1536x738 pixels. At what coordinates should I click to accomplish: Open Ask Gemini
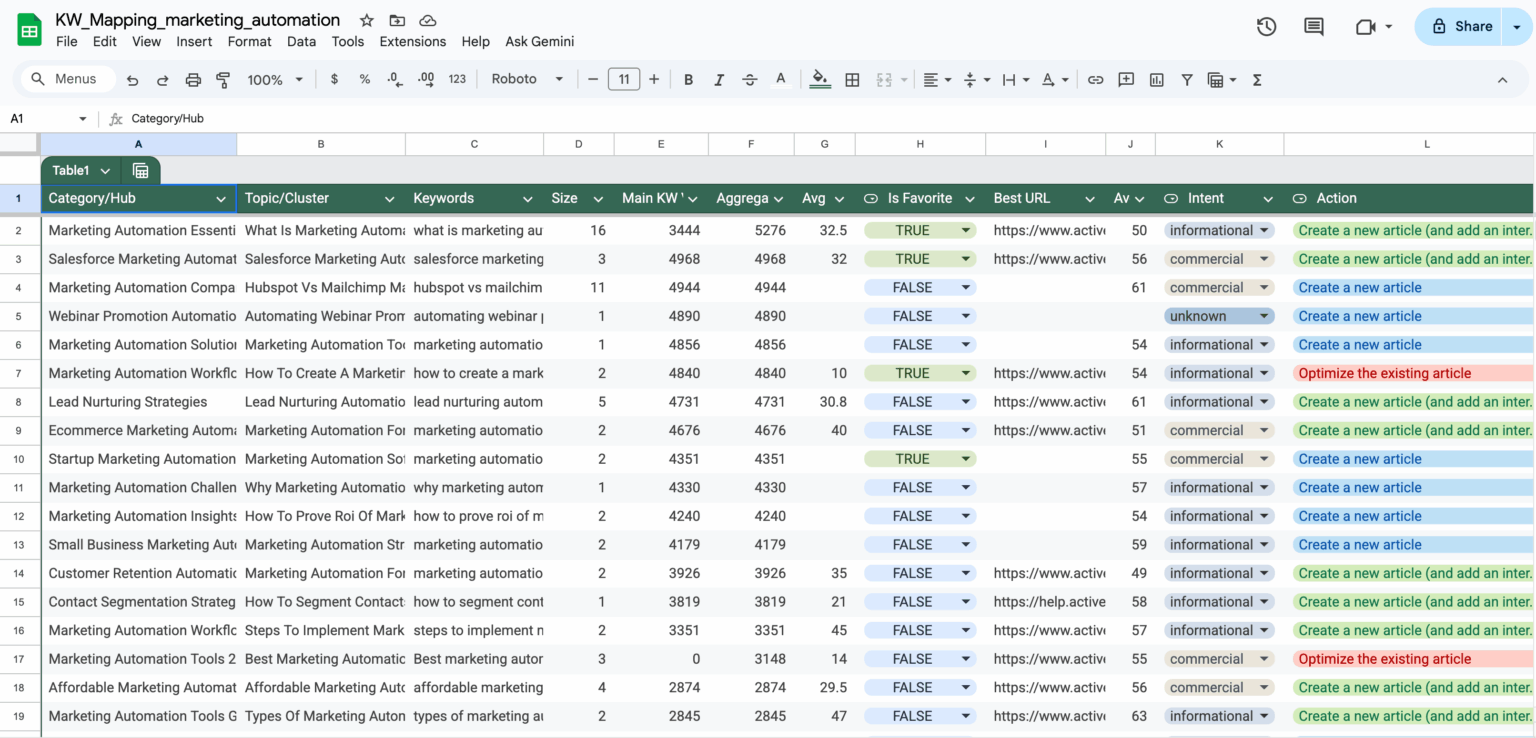tap(539, 41)
